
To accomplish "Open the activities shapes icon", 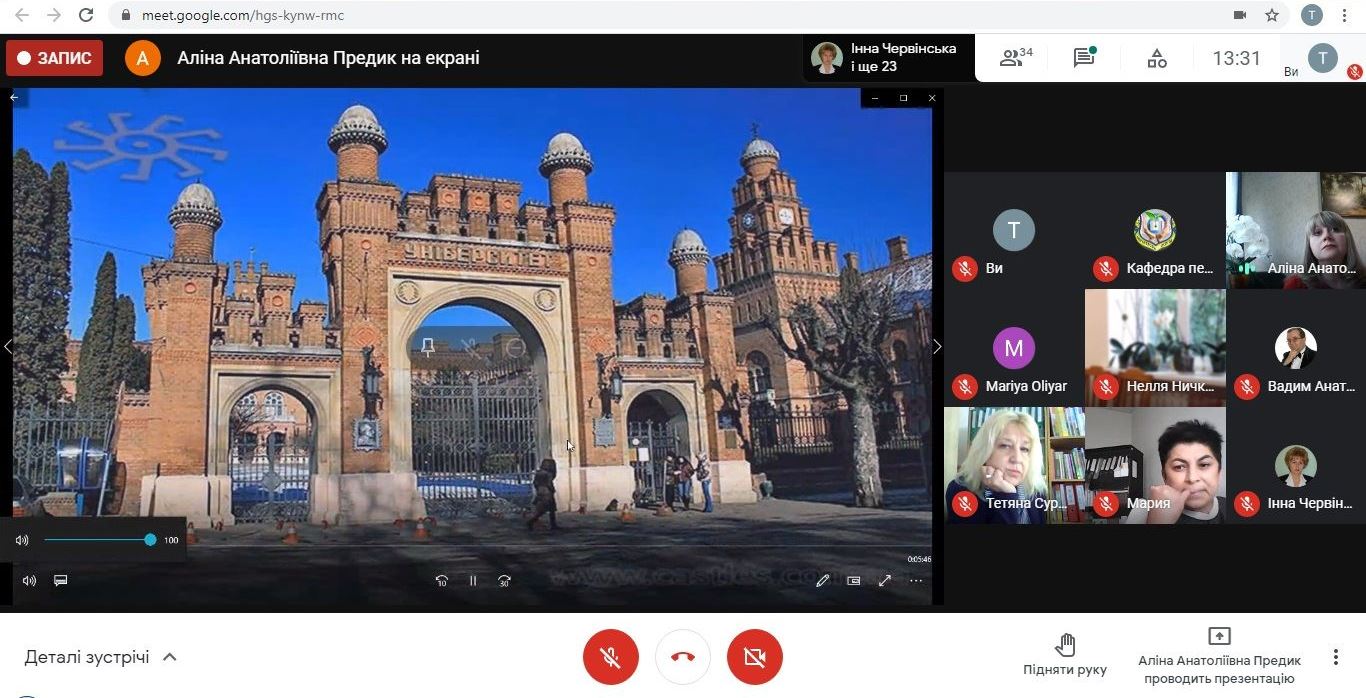I will pyautogui.click(x=1157, y=58).
